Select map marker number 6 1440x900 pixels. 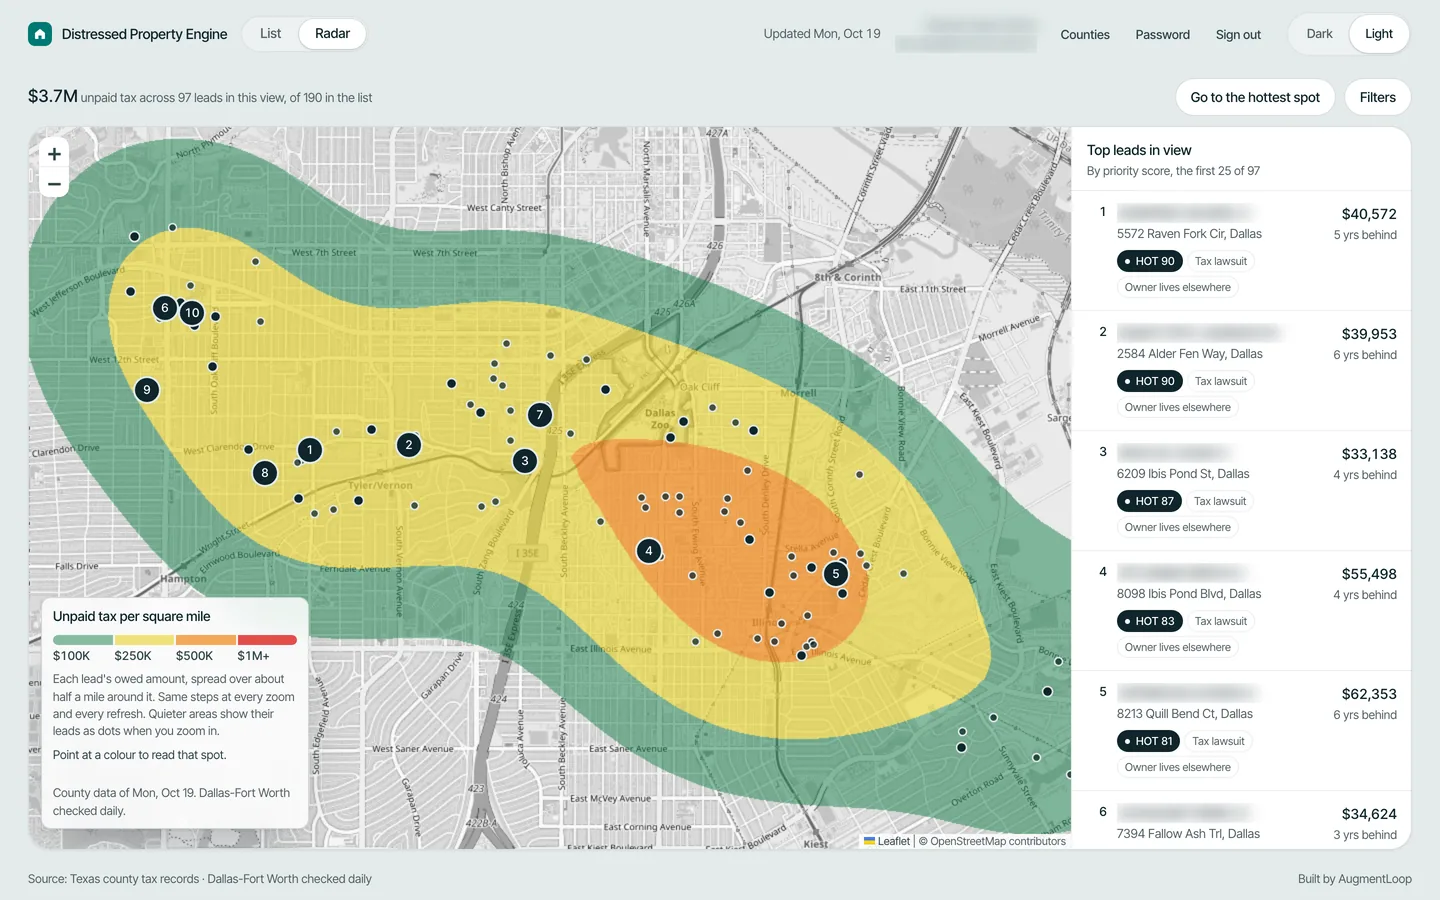point(165,308)
